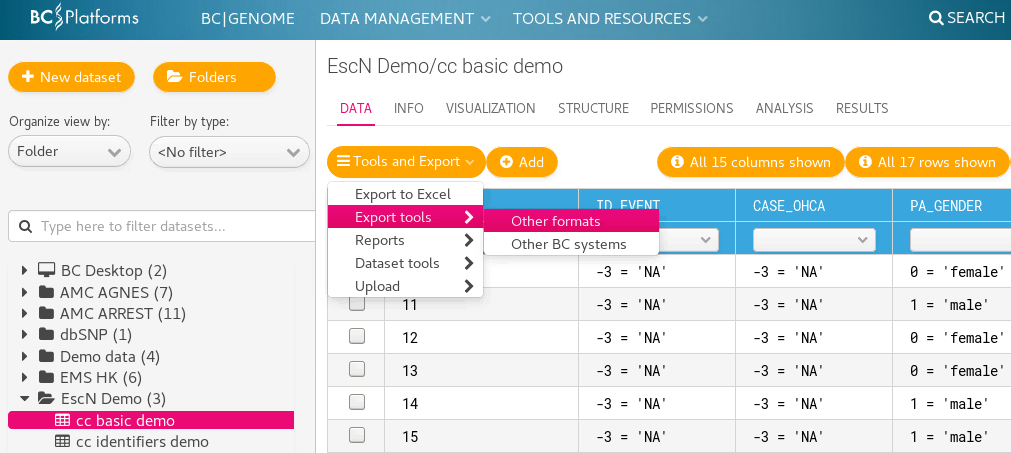1011x453 pixels.
Task: Expand the BC Desktop tree node
Action: tap(25, 271)
